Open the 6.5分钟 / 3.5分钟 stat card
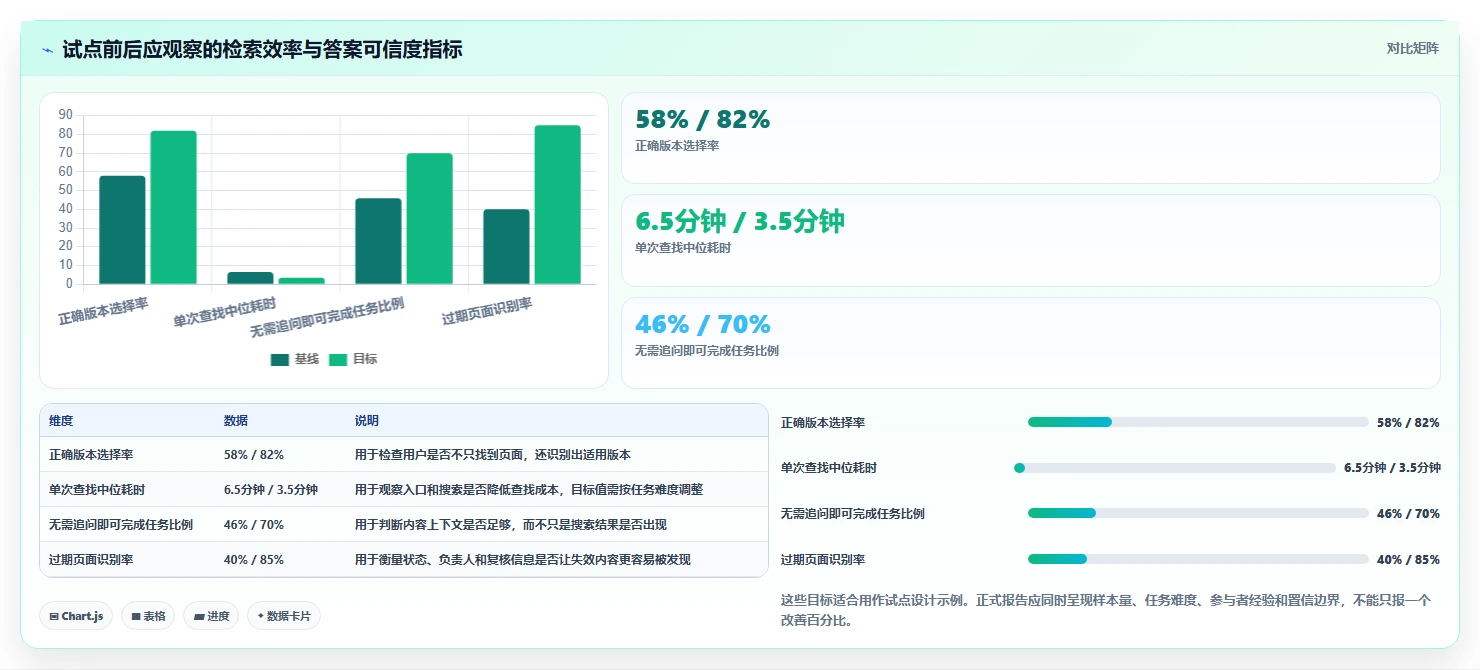 [1030, 240]
